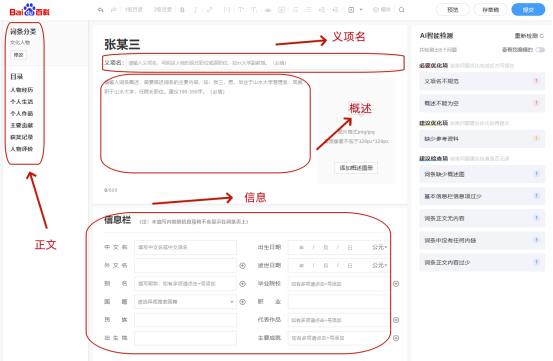Click the 预览 preview button
The width and height of the screenshot is (553, 361).
(x=452, y=10)
